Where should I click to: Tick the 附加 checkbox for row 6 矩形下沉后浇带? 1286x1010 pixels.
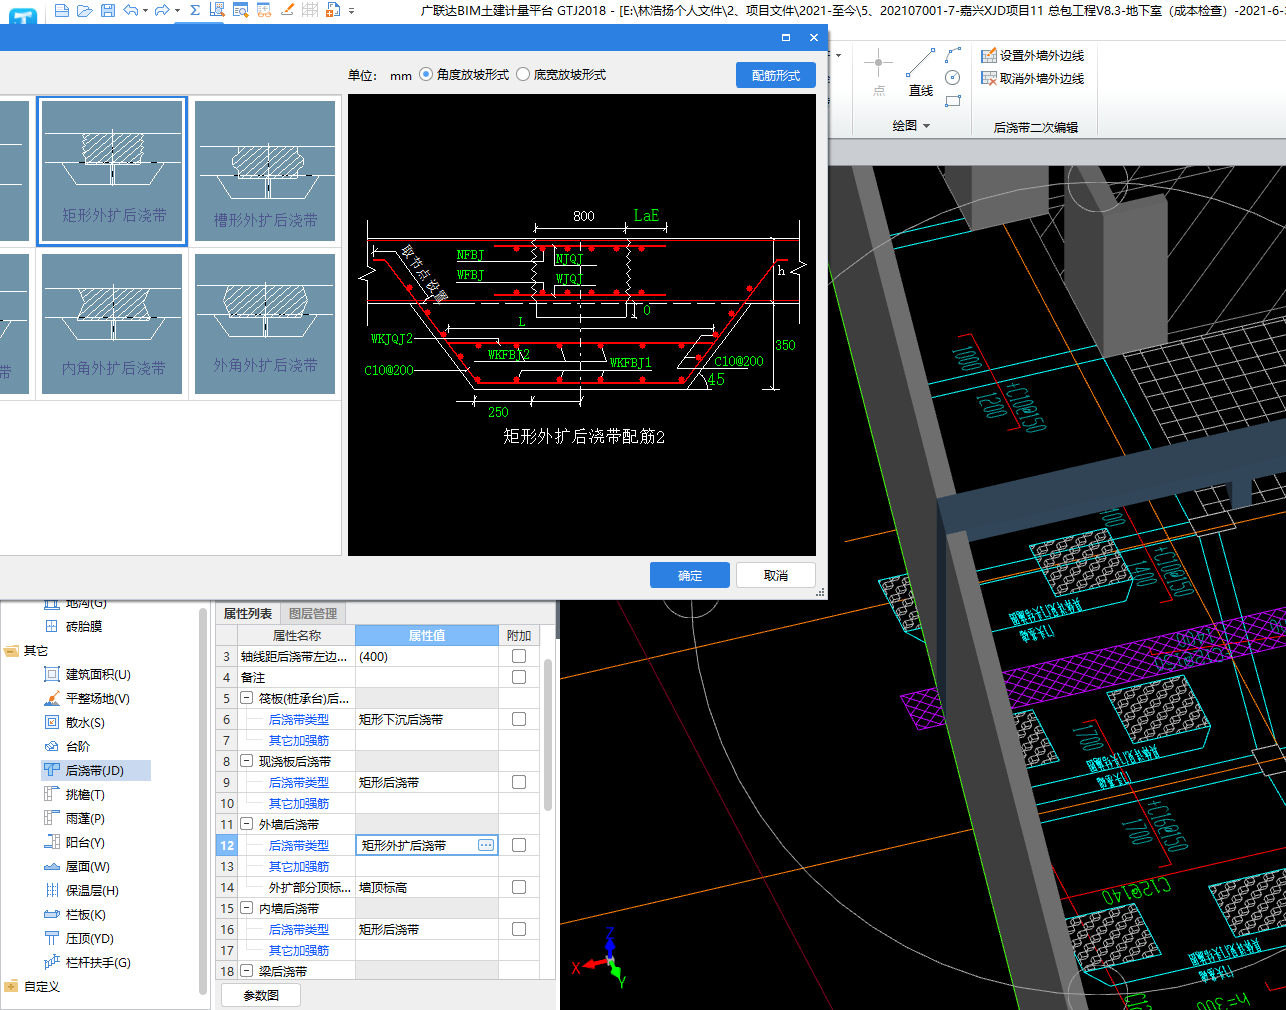click(519, 720)
